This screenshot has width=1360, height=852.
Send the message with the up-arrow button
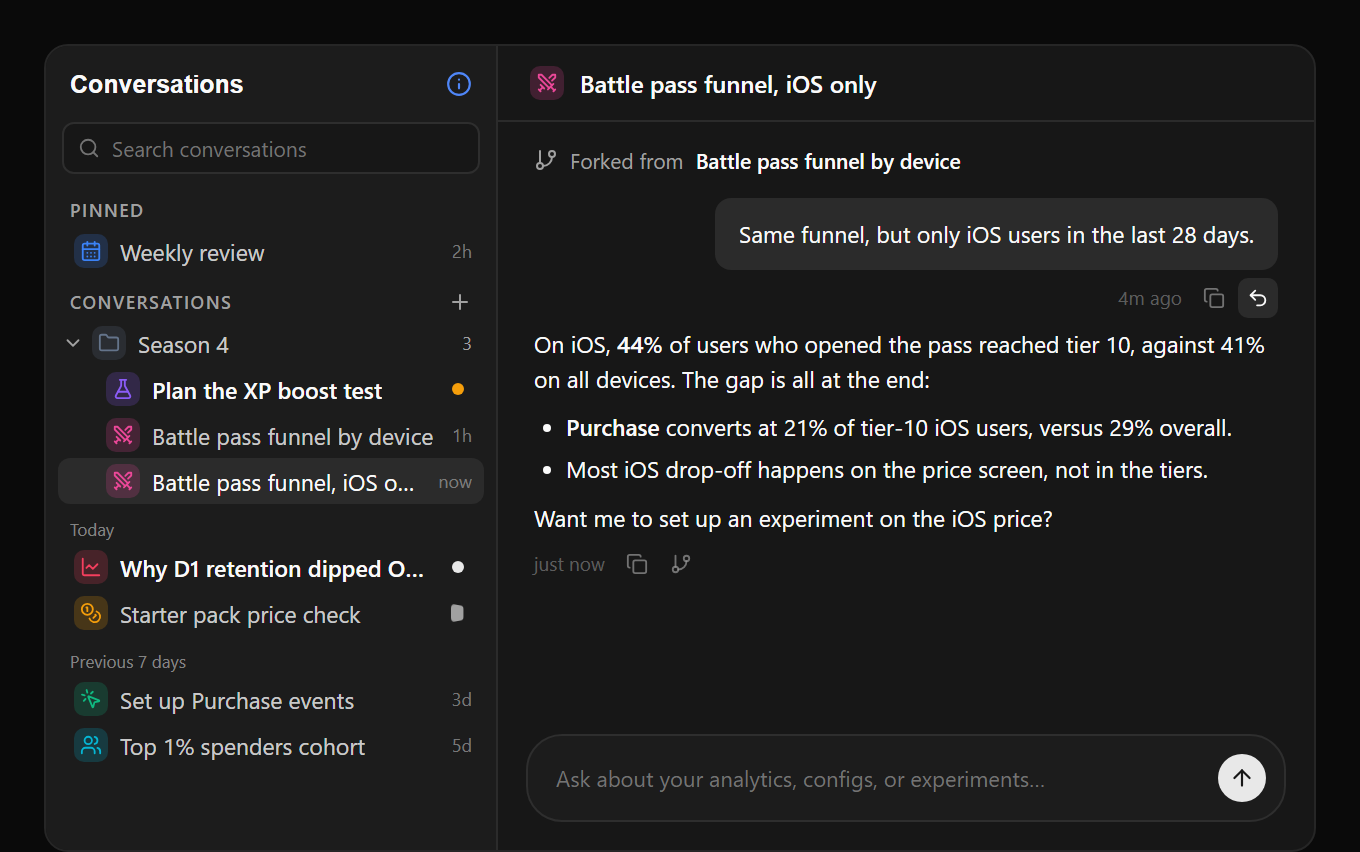coord(1242,778)
